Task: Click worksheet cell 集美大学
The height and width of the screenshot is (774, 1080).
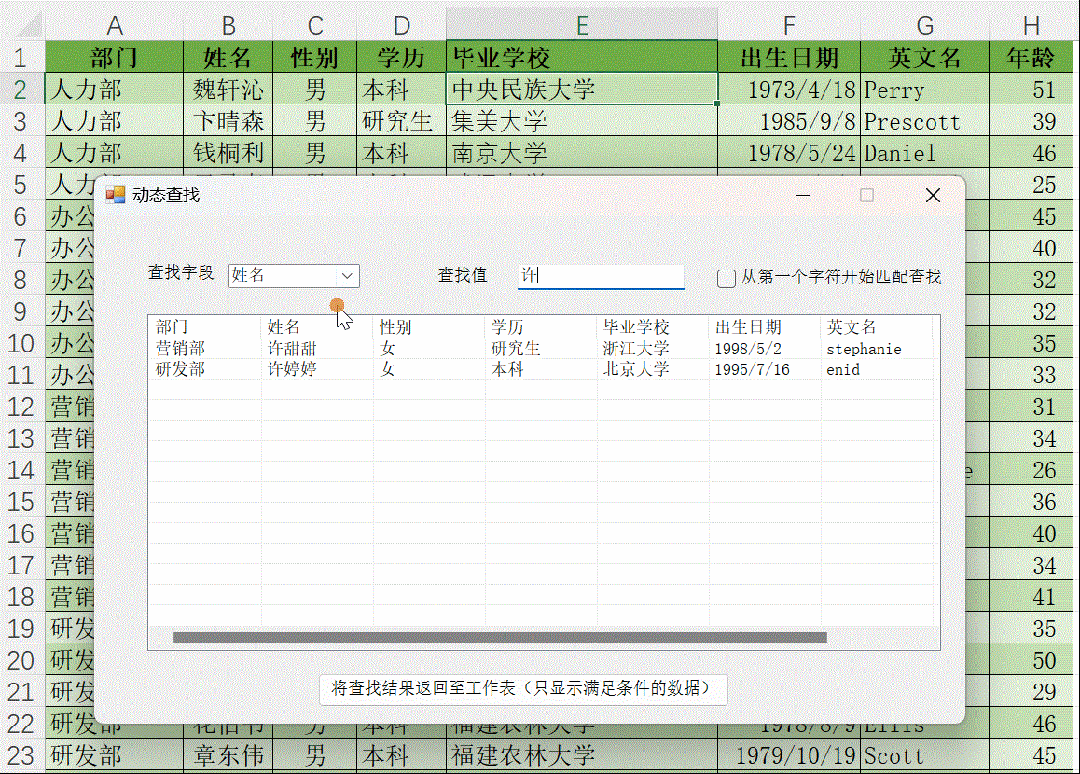Action: (582, 121)
